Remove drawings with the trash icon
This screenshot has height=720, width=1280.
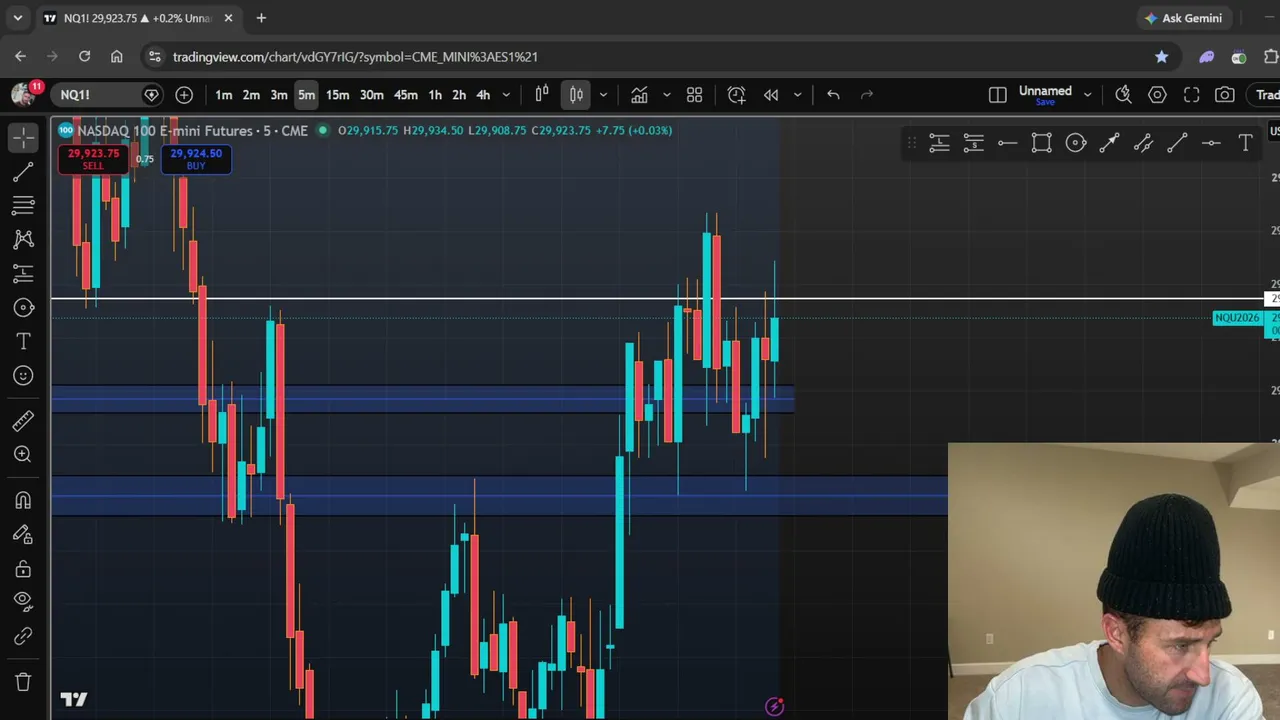[x=23, y=682]
